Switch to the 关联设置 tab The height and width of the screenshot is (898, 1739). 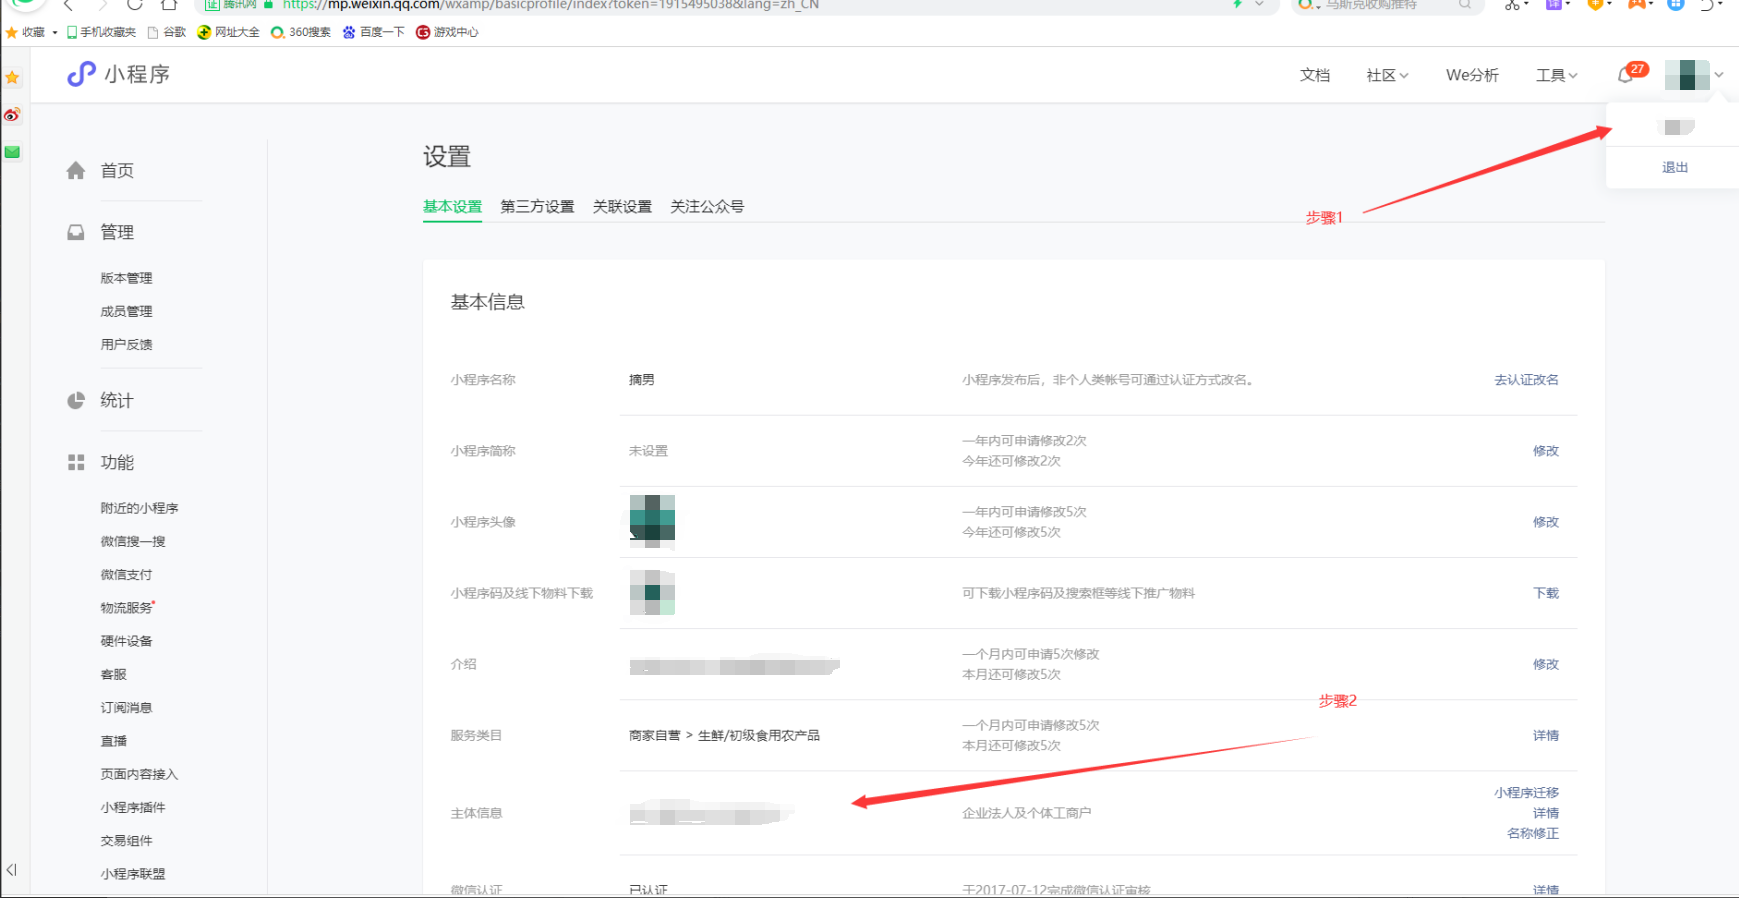point(622,207)
